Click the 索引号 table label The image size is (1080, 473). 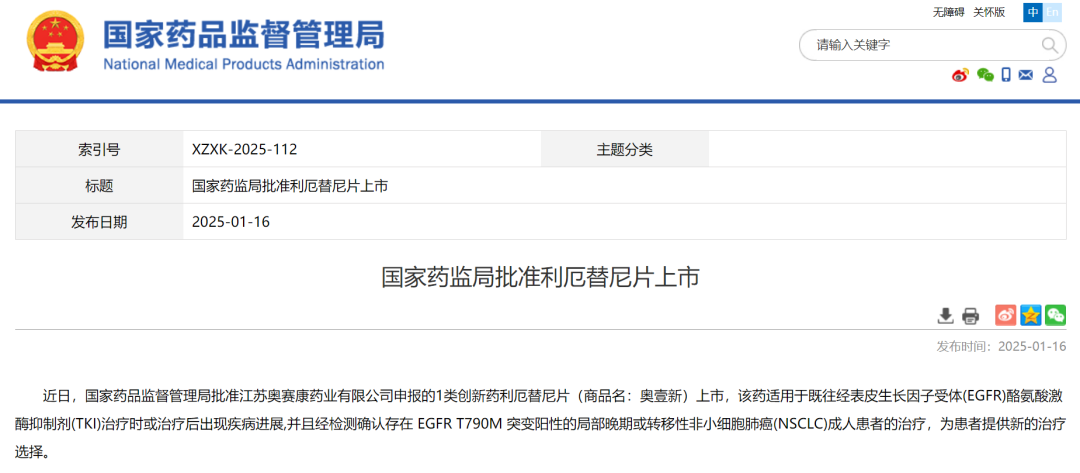[x=99, y=149]
